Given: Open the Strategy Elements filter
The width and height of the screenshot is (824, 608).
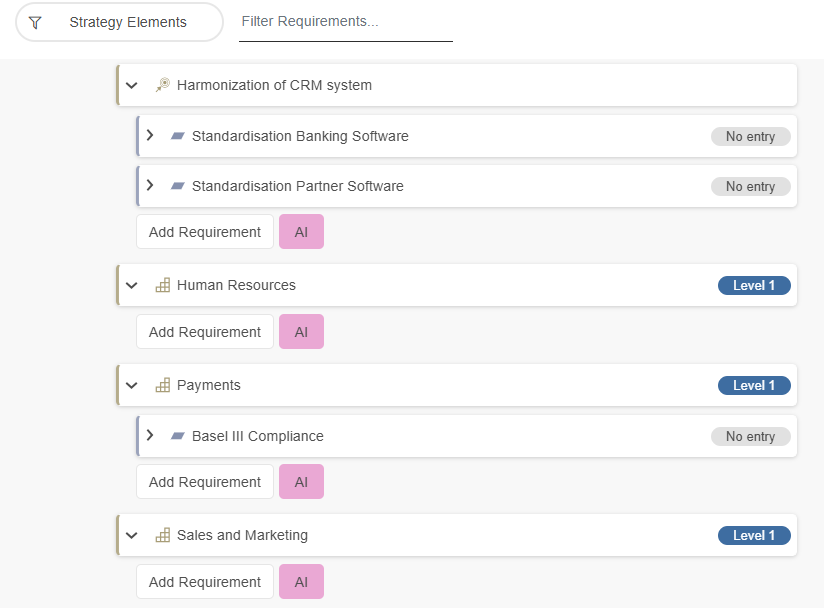Looking at the screenshot, I should point(119,22).
